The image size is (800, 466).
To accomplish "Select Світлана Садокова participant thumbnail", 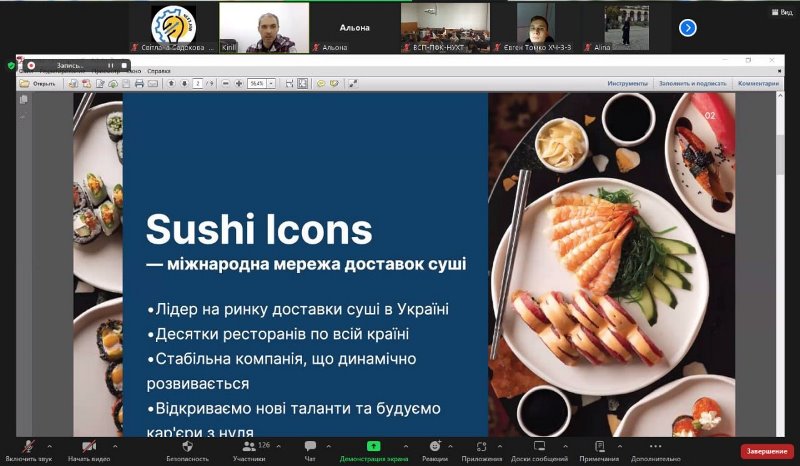I will 173,28.
